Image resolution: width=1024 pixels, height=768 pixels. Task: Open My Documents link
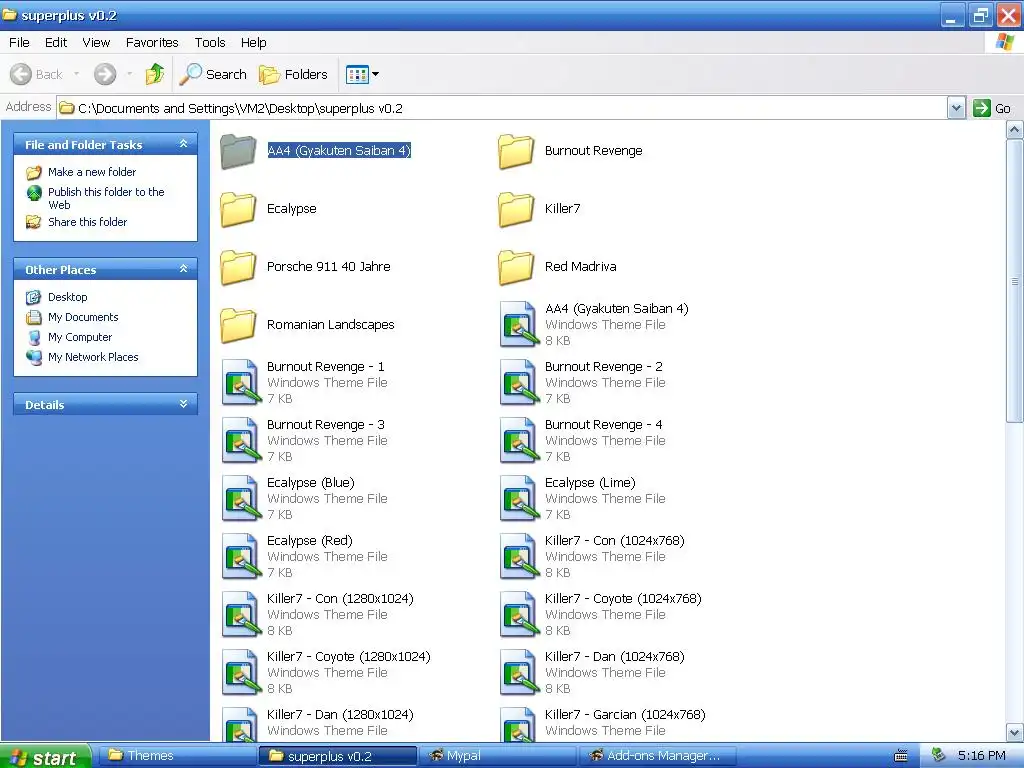click(x=83, y=317)
